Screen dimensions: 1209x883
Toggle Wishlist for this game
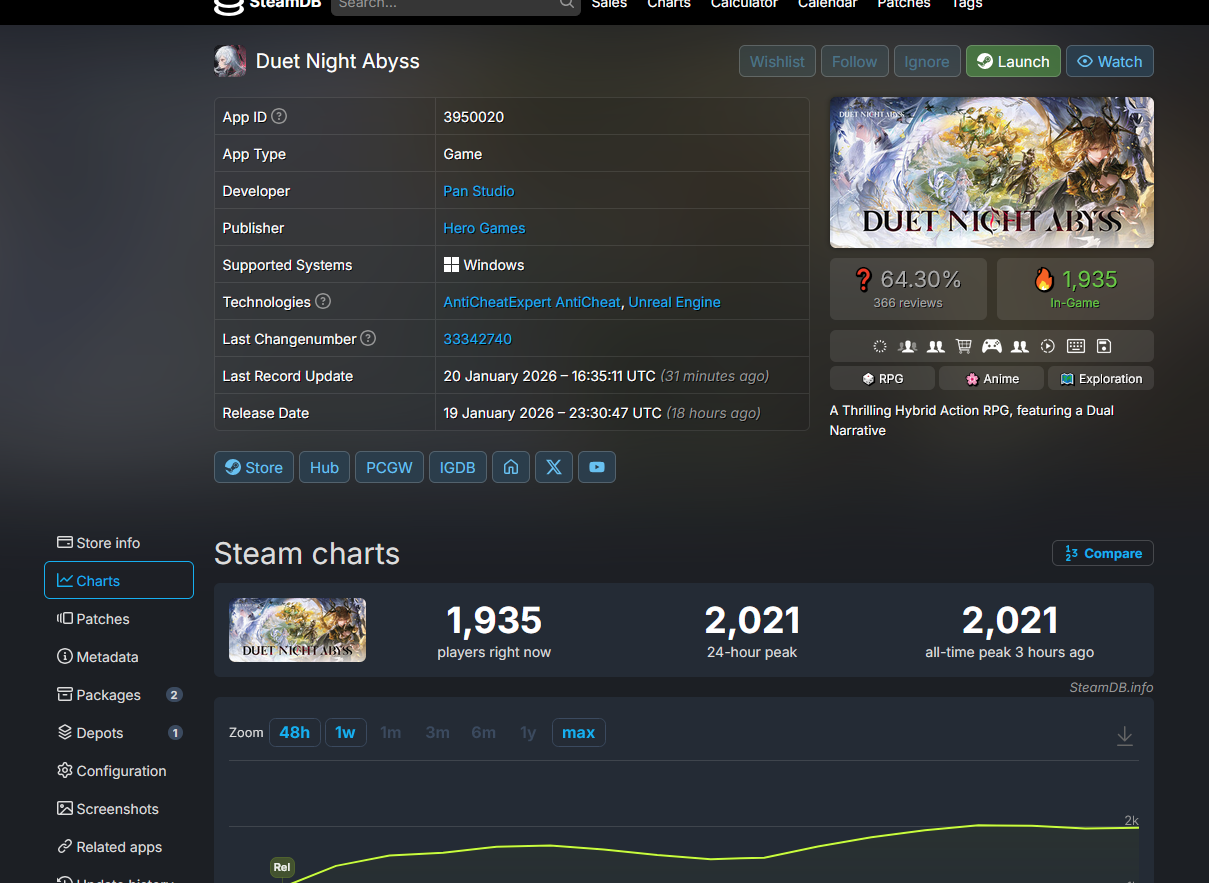(x=777, y=61)
